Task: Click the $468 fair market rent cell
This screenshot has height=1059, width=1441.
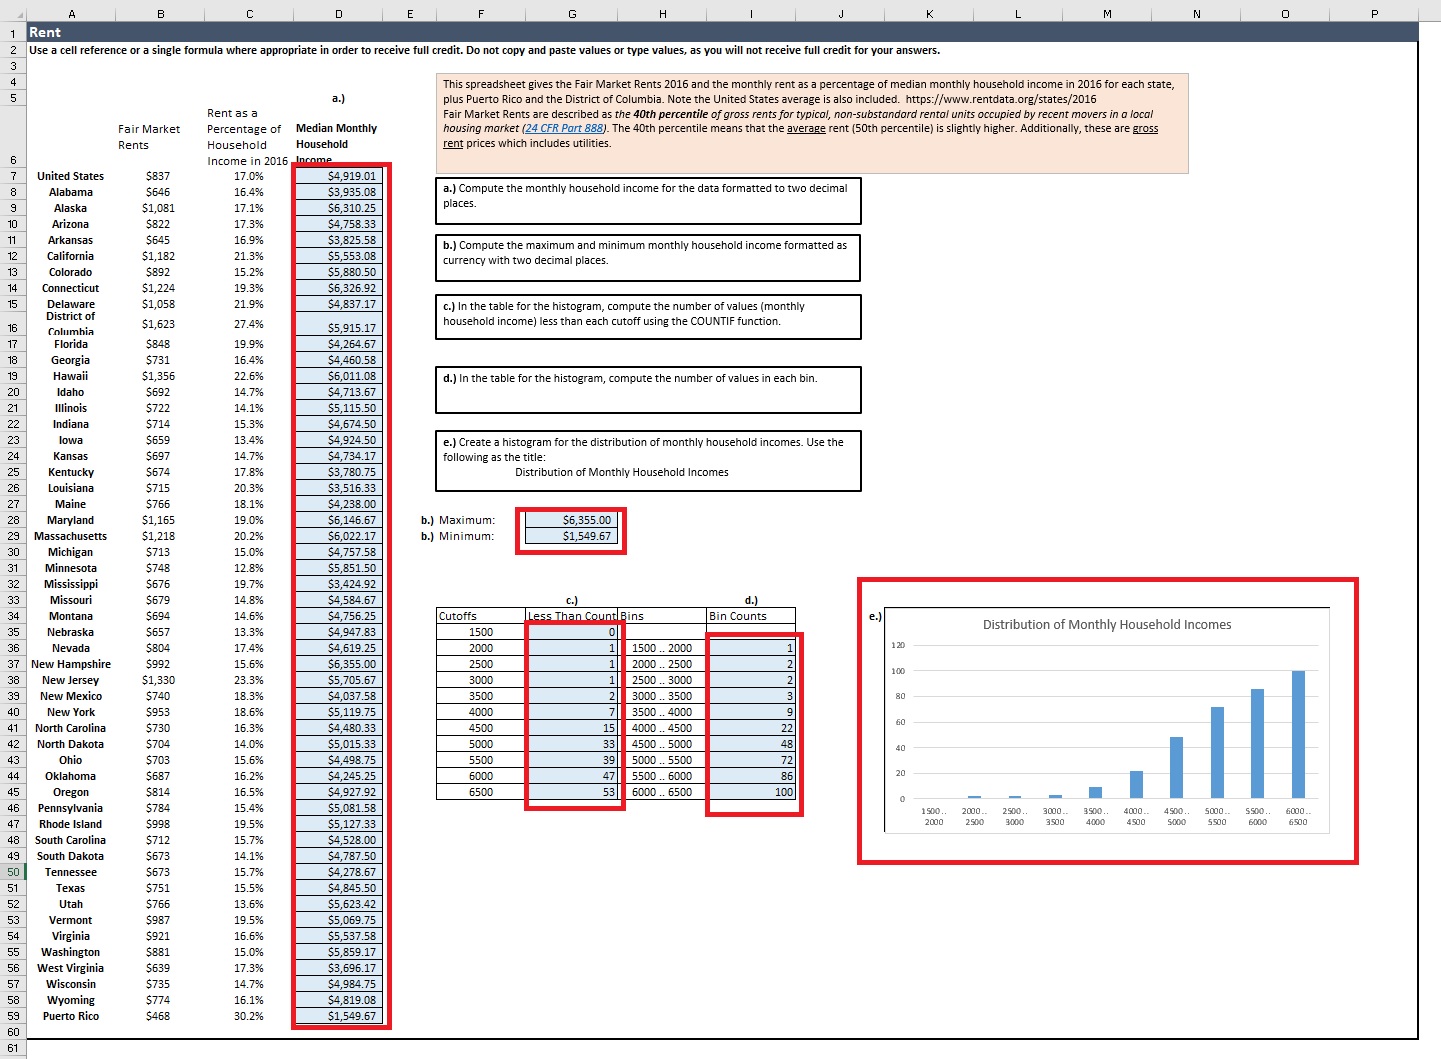Action: 159,1016
